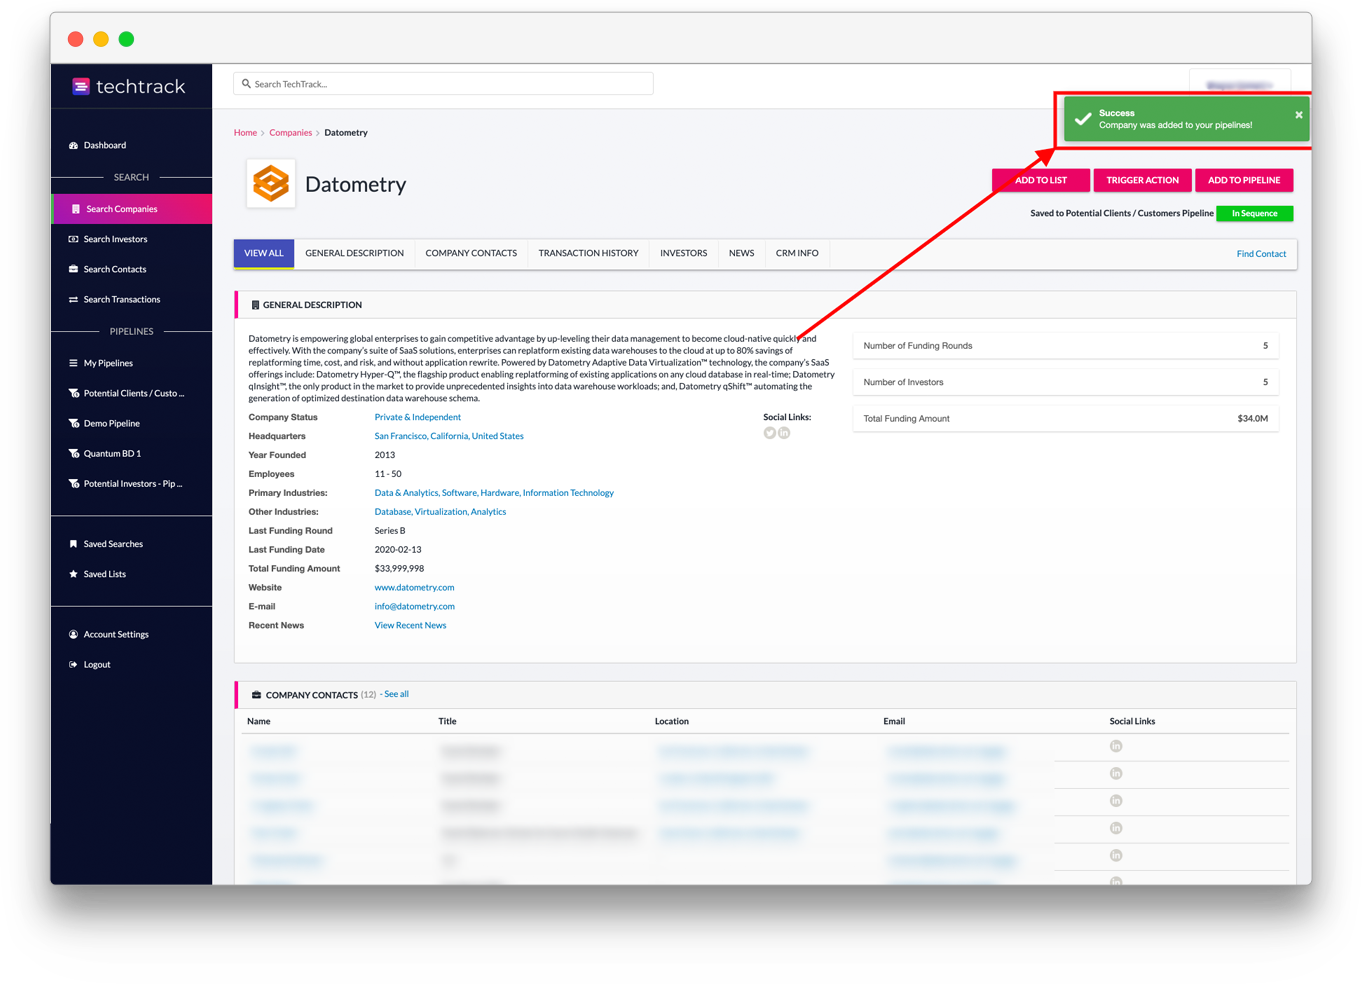Click the In Sequence status badge
The height and width of the screenshot is (984, 1362).
point(1254,213)
